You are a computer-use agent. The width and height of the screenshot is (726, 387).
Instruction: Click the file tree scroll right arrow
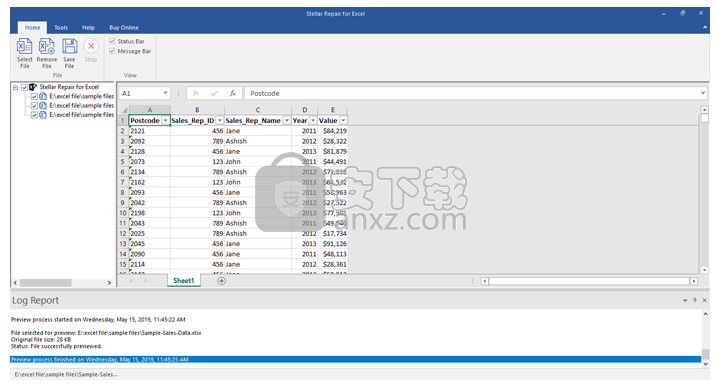pos(109,282)
